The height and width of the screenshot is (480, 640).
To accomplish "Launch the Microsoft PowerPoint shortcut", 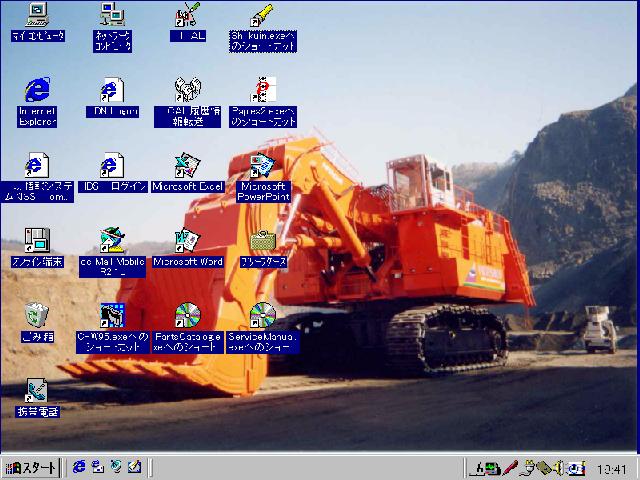I will (x=262, y=165).
